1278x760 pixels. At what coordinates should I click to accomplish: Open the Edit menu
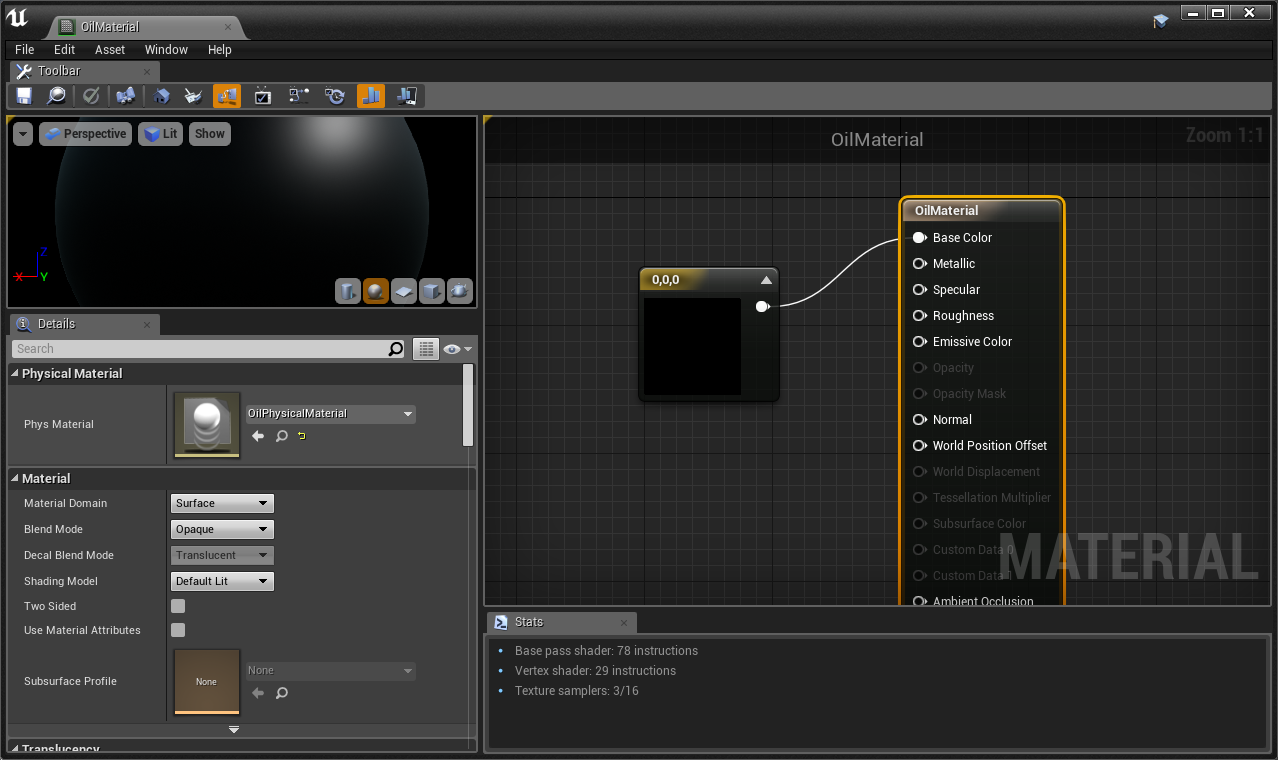click(x=65, y=49)
